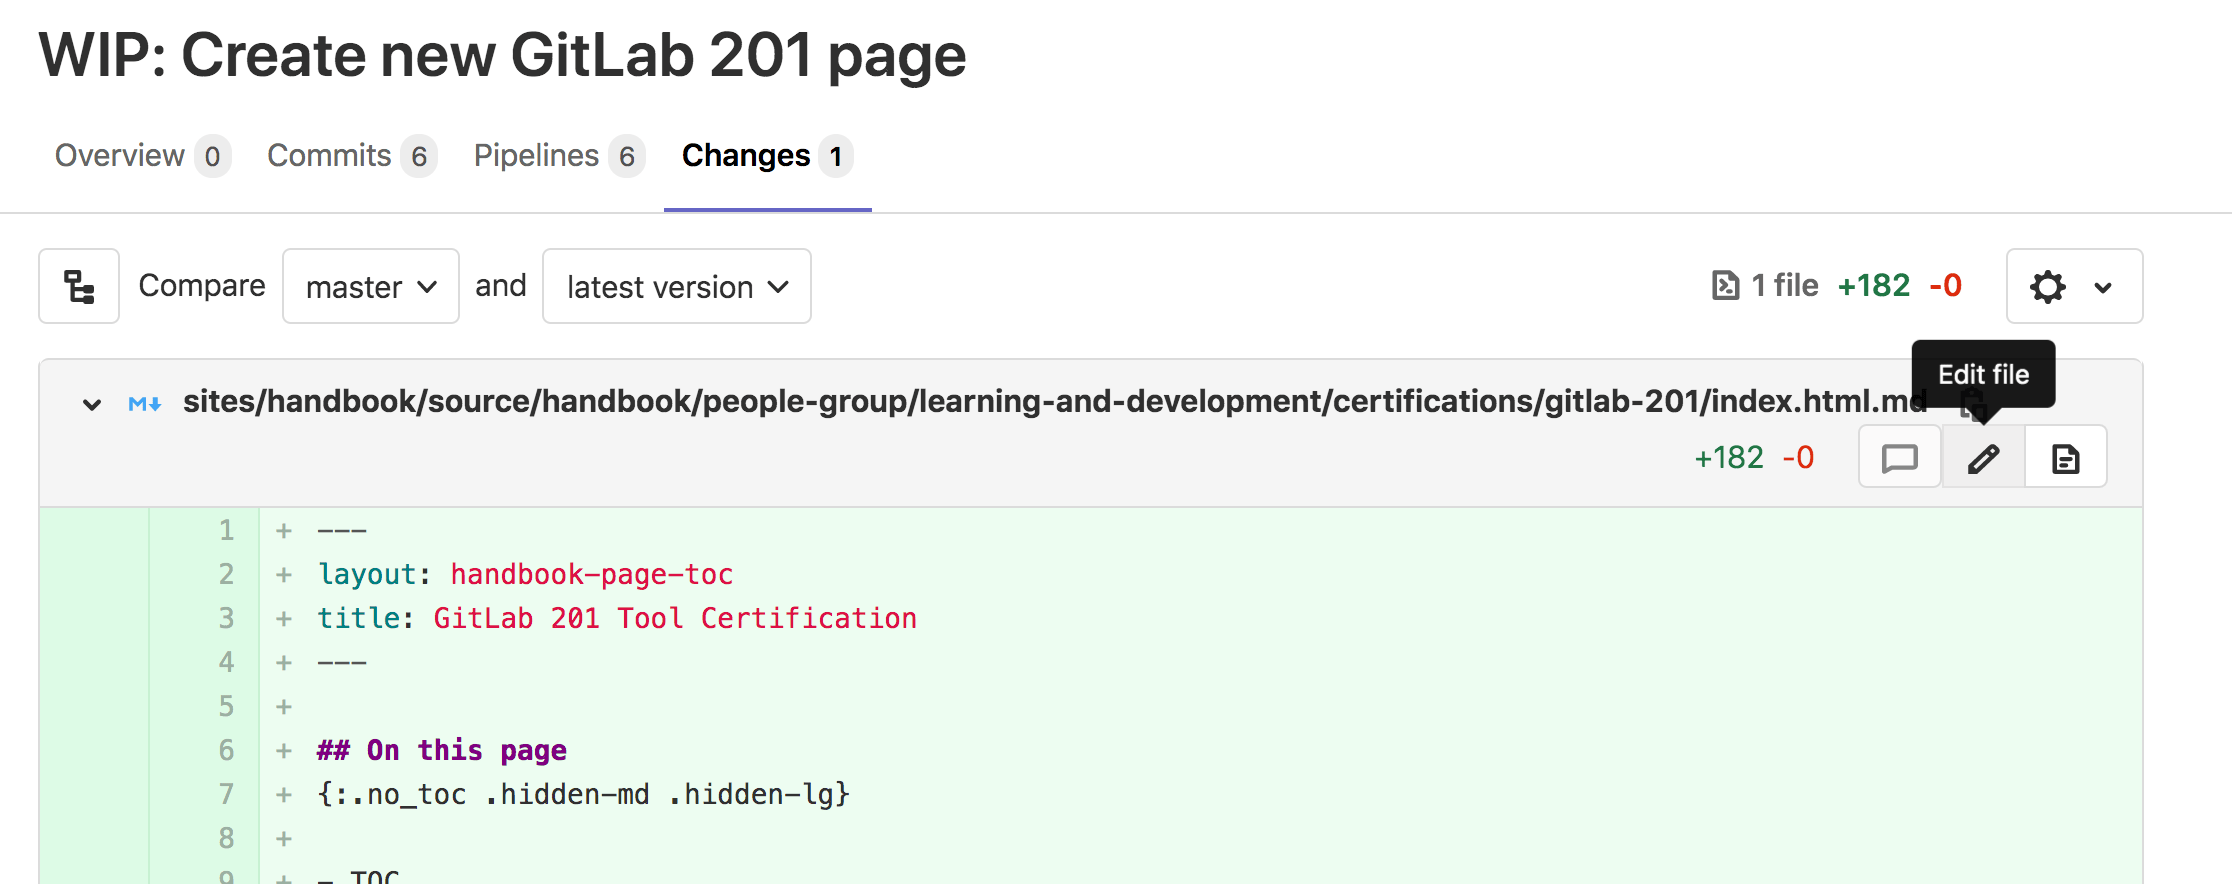Click the 'layout: handbook-page-toc' line
The width and height of the screenshot is (2232, 884).
click(526, 574)
